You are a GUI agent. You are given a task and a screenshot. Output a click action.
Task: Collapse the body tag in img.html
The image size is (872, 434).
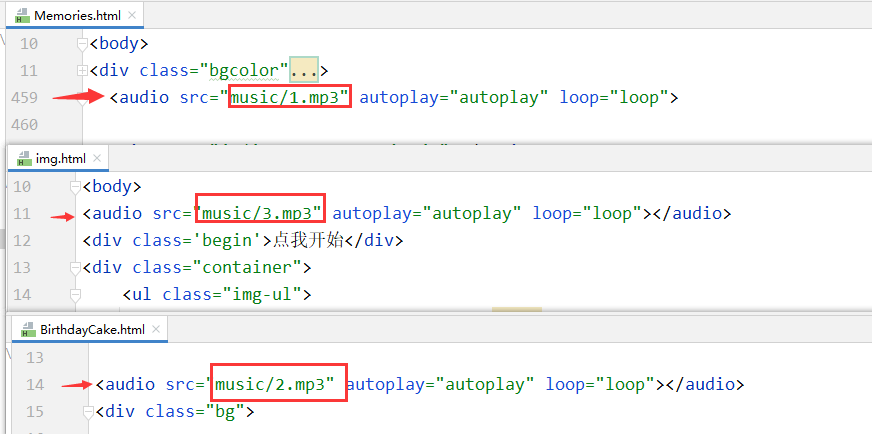click(x=75, y=187)
